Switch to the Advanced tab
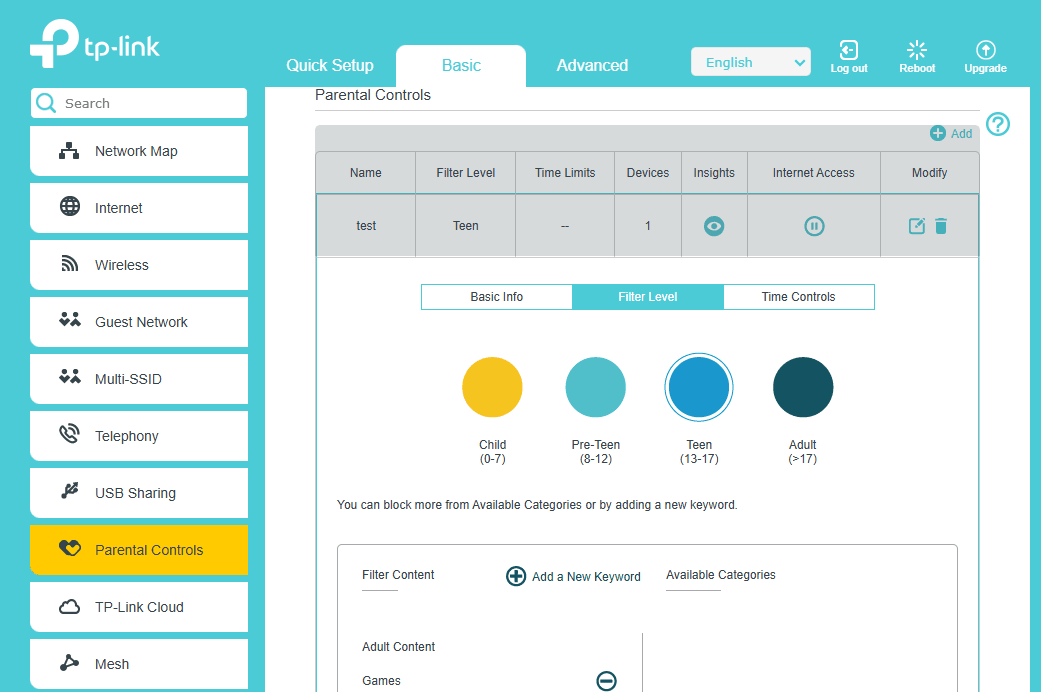The image size is (1041, 692). click(592, 65)
